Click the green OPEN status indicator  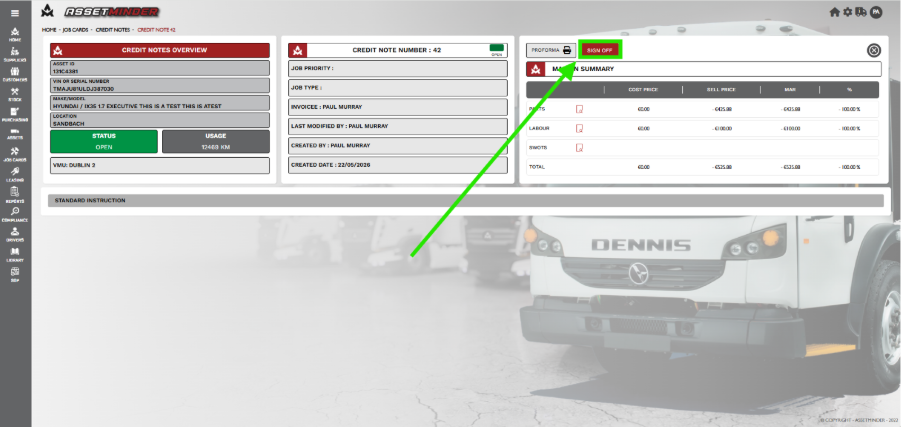click(x=496, y=50)
